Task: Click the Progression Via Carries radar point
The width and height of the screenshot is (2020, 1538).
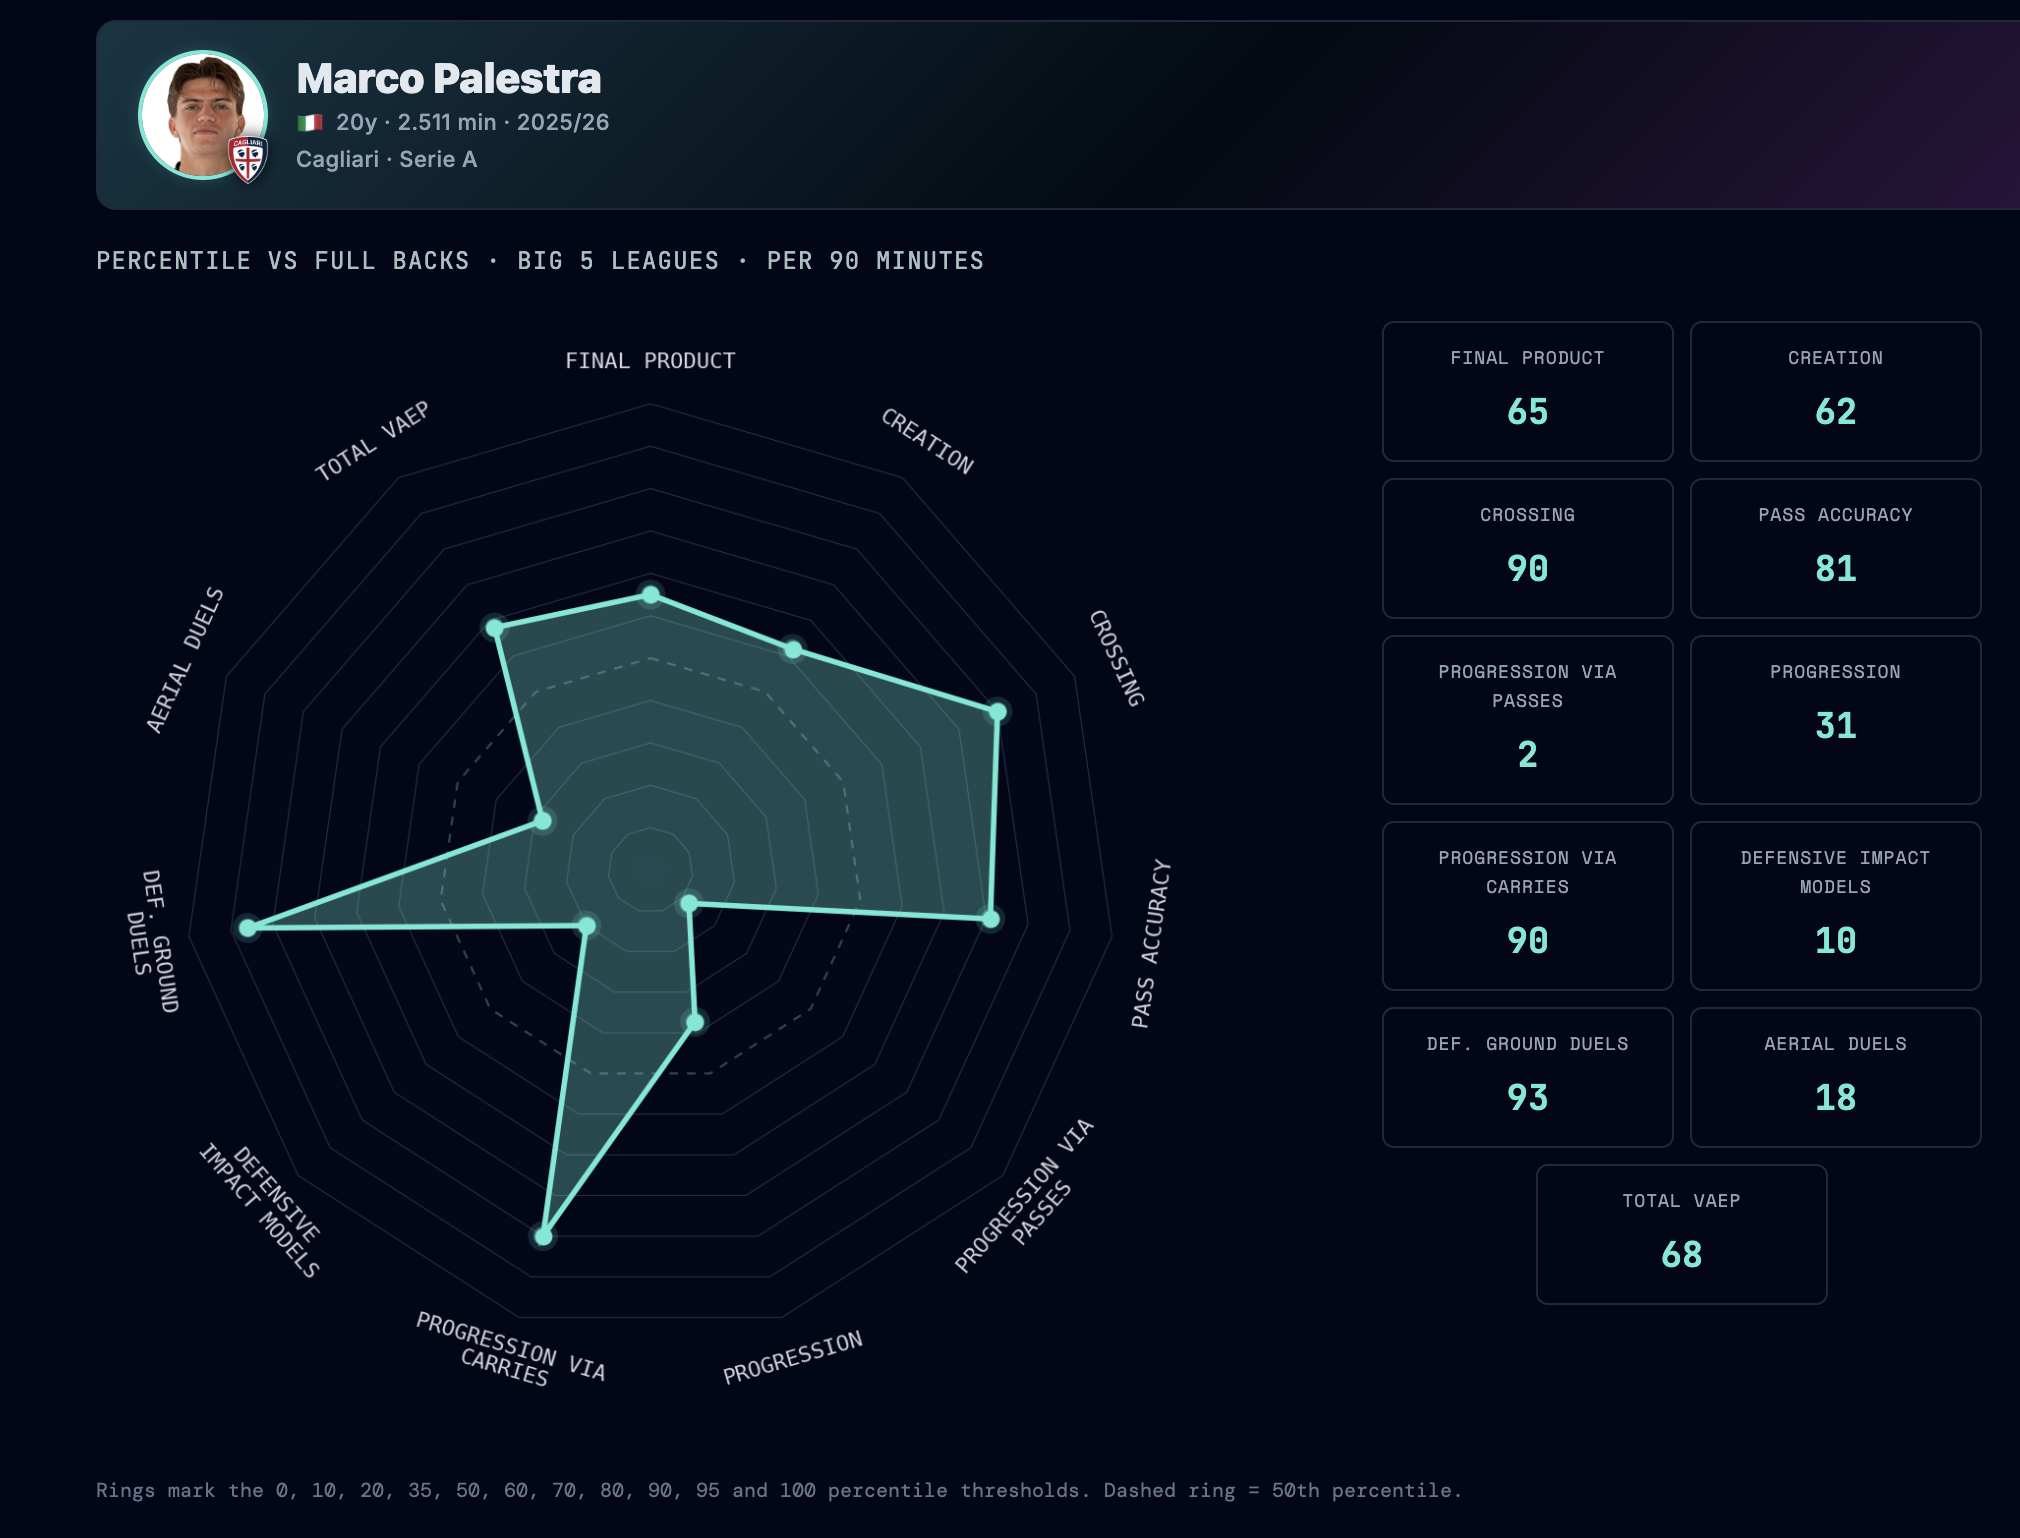Action: click(x=543, y=1237)
